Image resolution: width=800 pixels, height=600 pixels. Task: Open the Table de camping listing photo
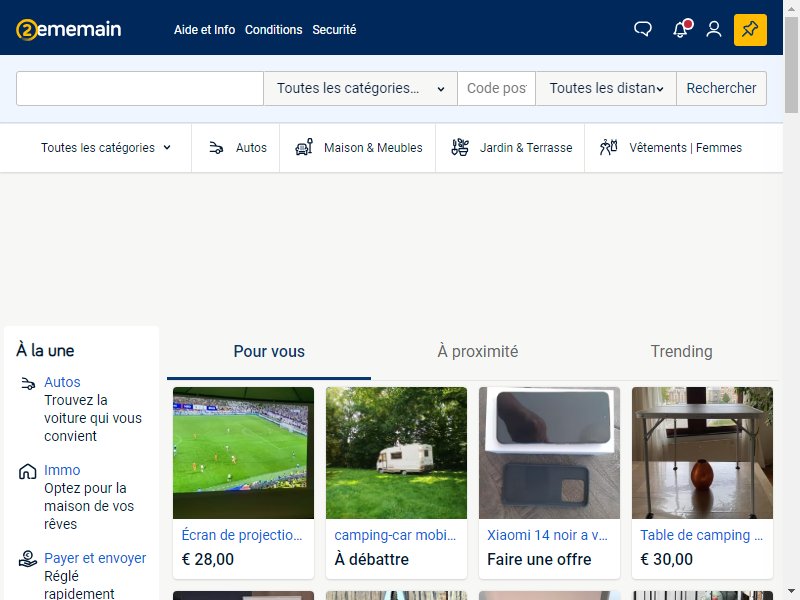click(x=703, y=453)
